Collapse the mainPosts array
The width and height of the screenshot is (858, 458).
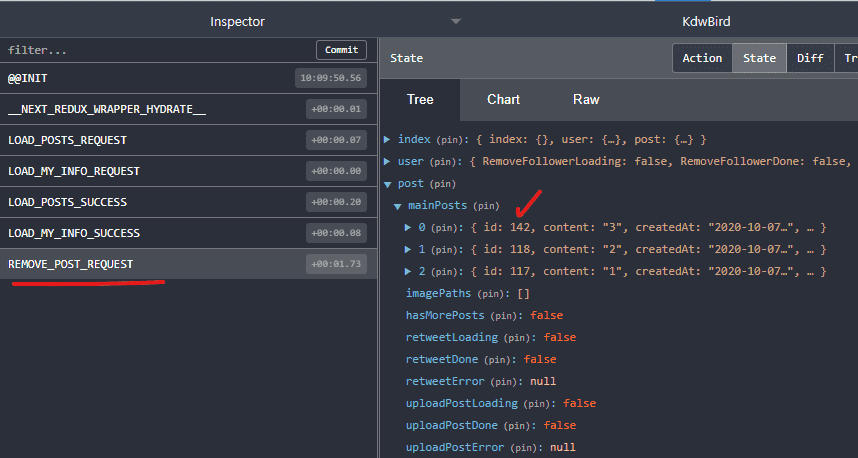(x=398, y=206)
